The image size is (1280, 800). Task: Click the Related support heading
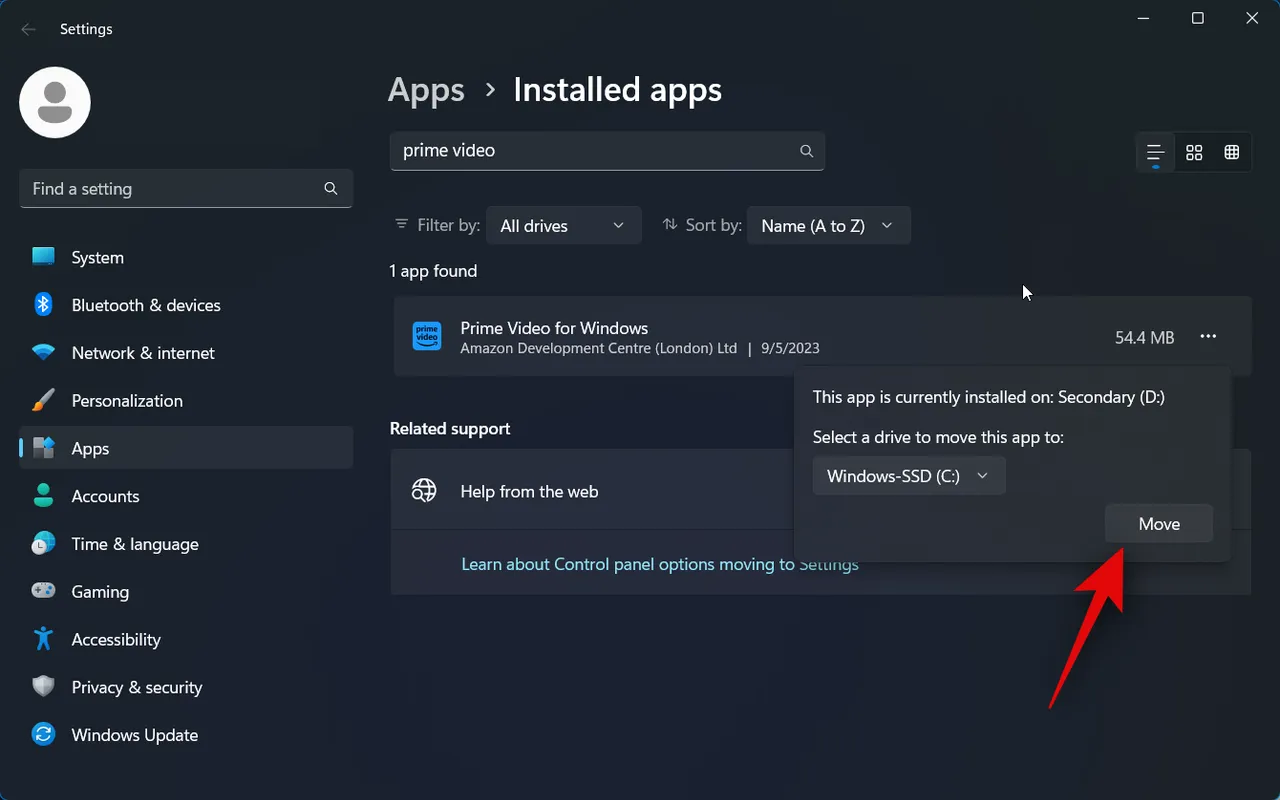tap(450, 428)
